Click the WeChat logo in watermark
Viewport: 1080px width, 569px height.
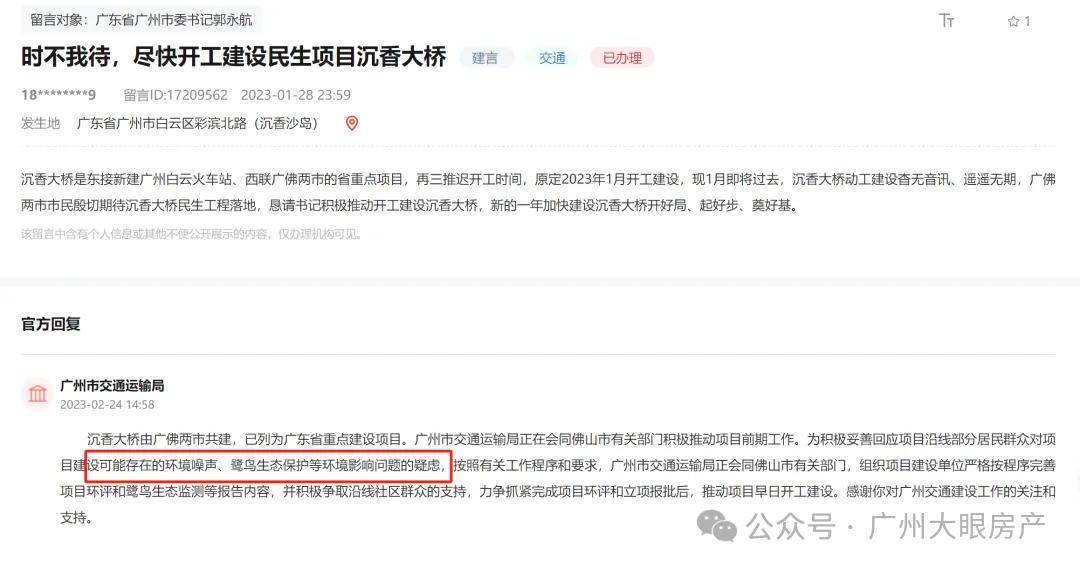[x=717, y=527]
